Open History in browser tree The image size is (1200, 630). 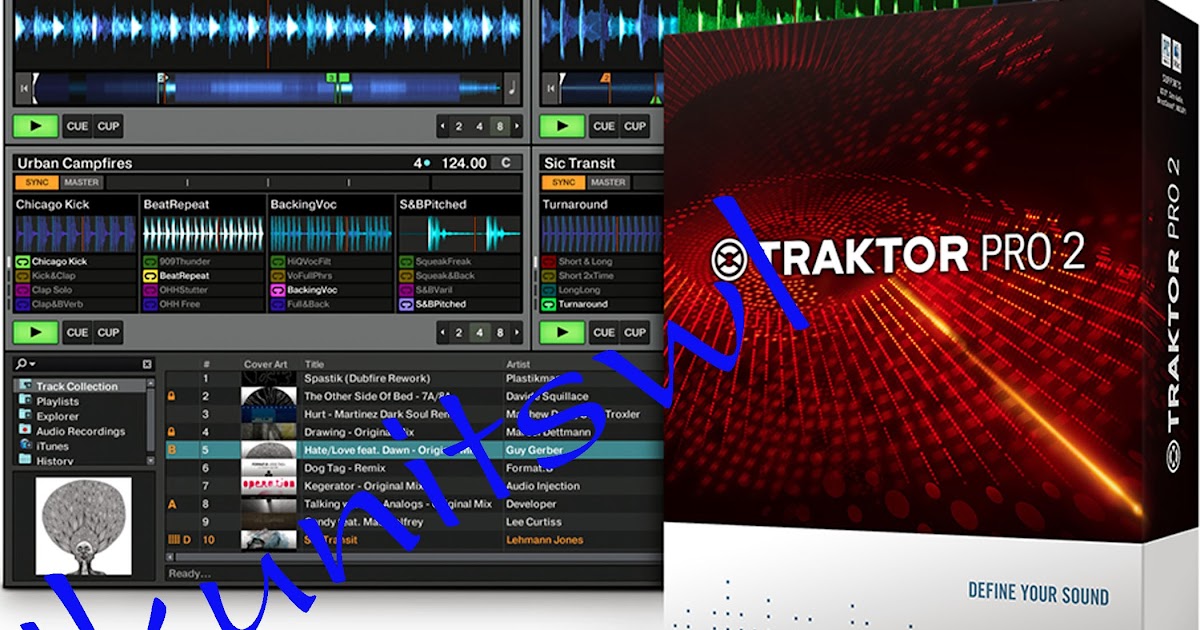click(x=55, y=461)
